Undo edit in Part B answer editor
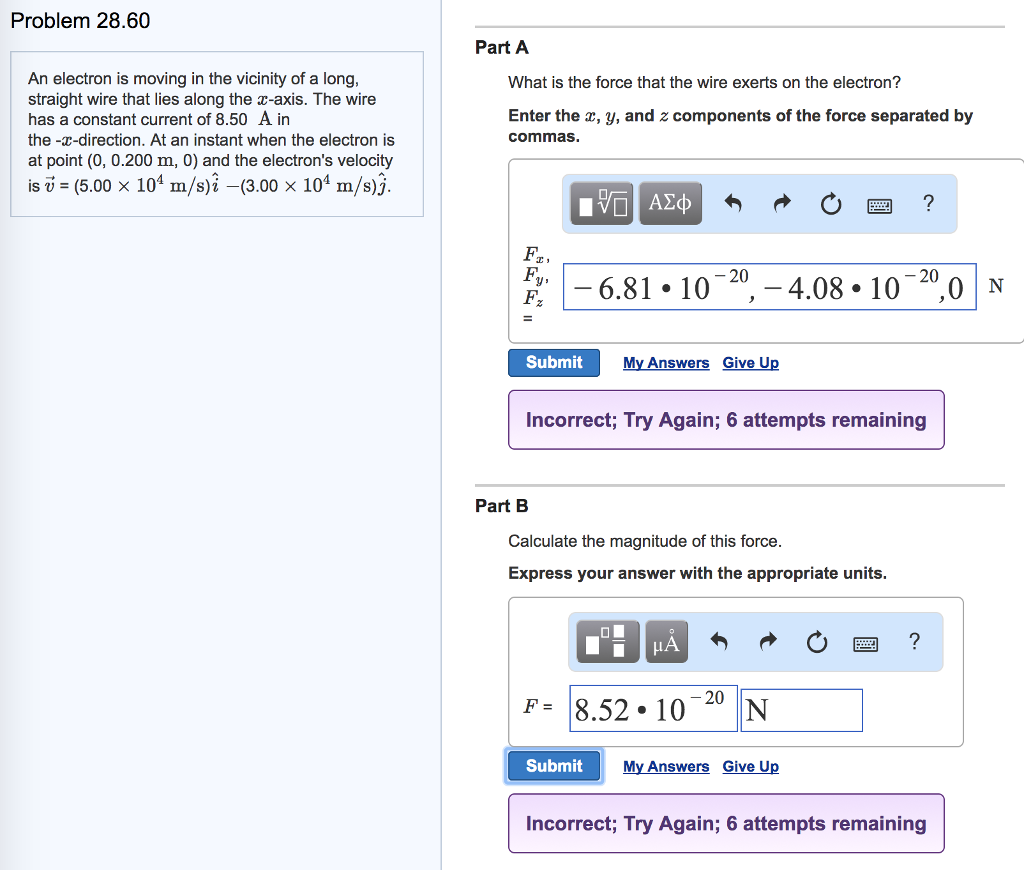The image size is (1024, 870). 717,642
